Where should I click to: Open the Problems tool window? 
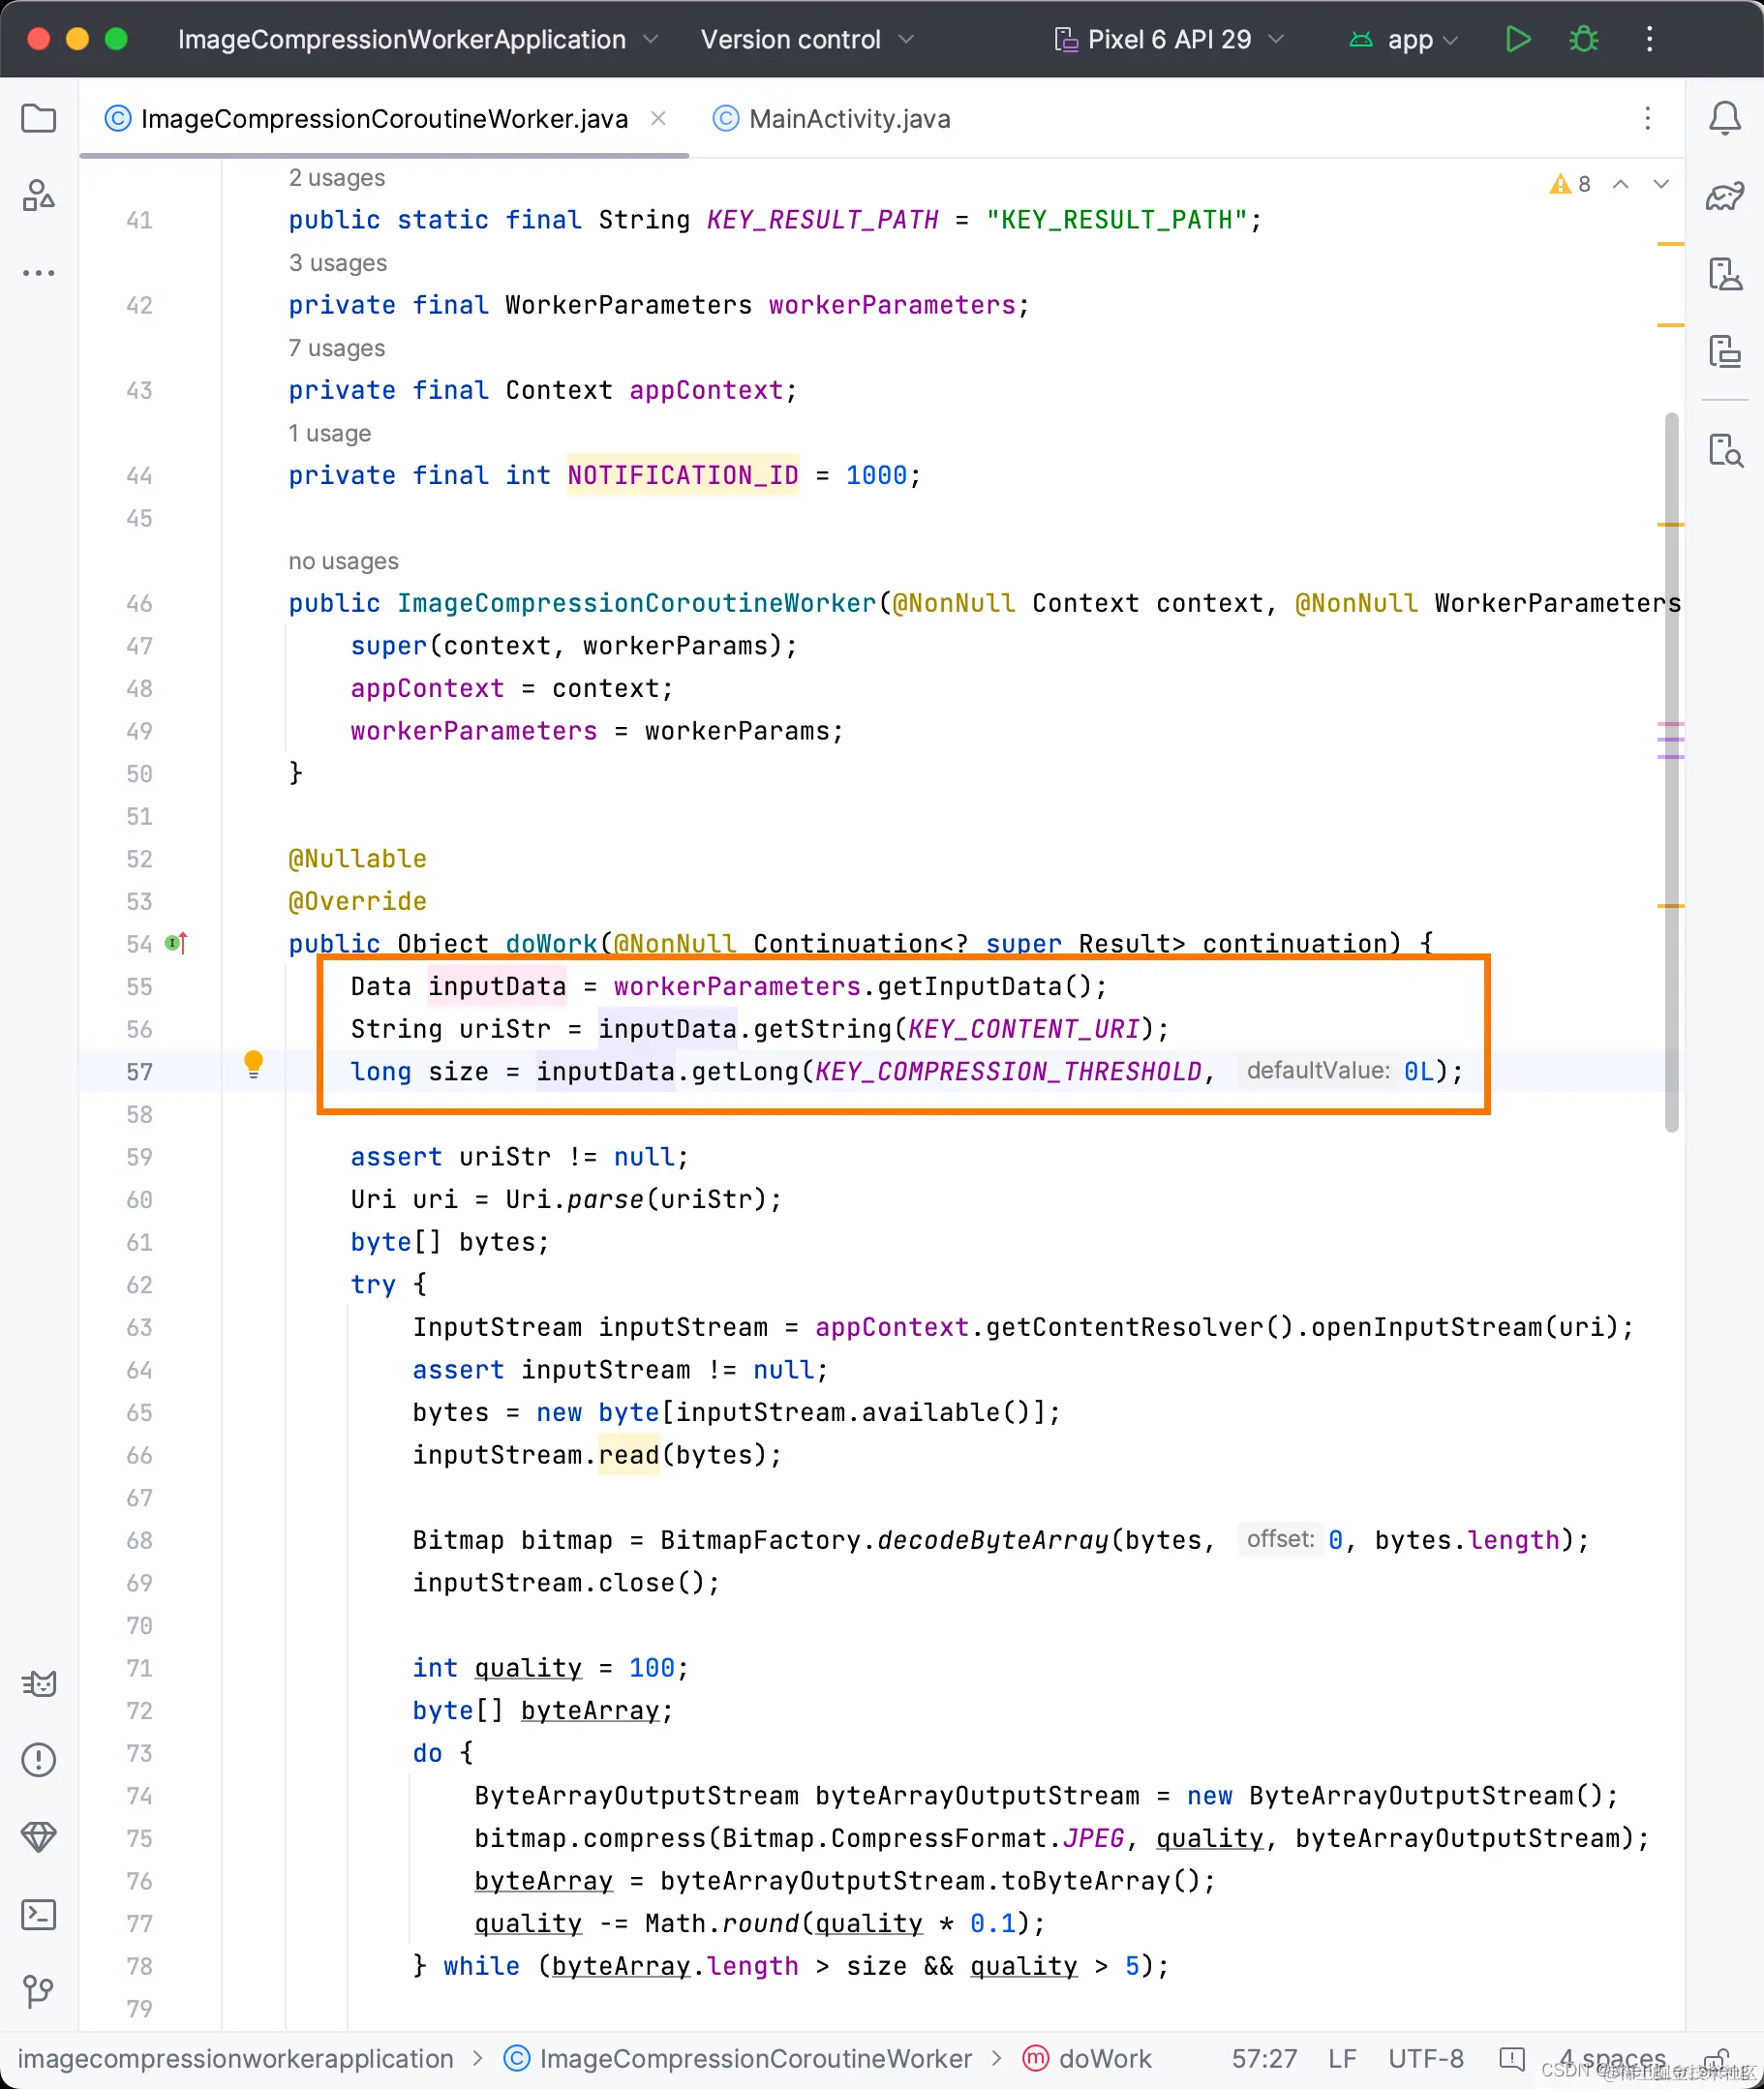(x=38, y=1760)
